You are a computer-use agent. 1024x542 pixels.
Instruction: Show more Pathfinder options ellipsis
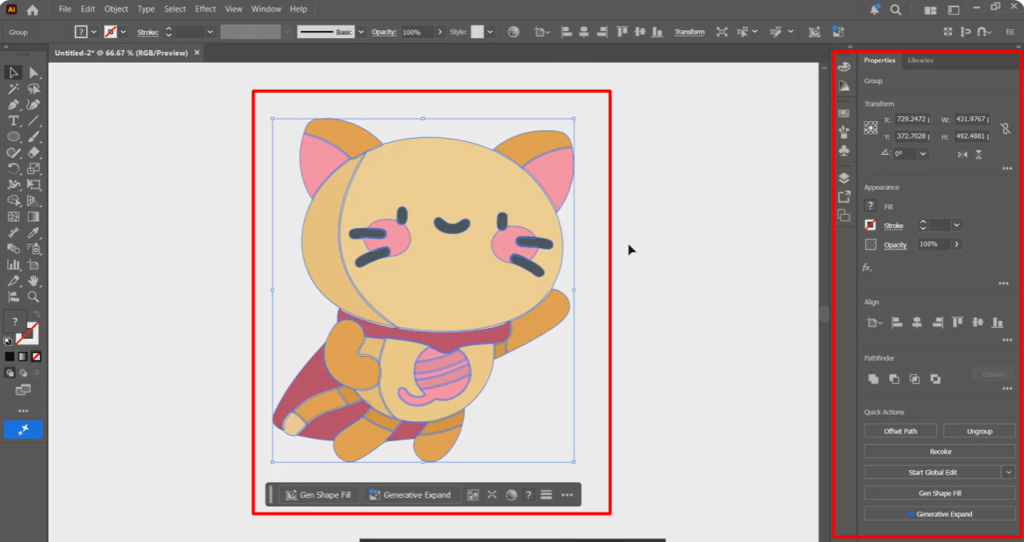[x=1007, y=389]
